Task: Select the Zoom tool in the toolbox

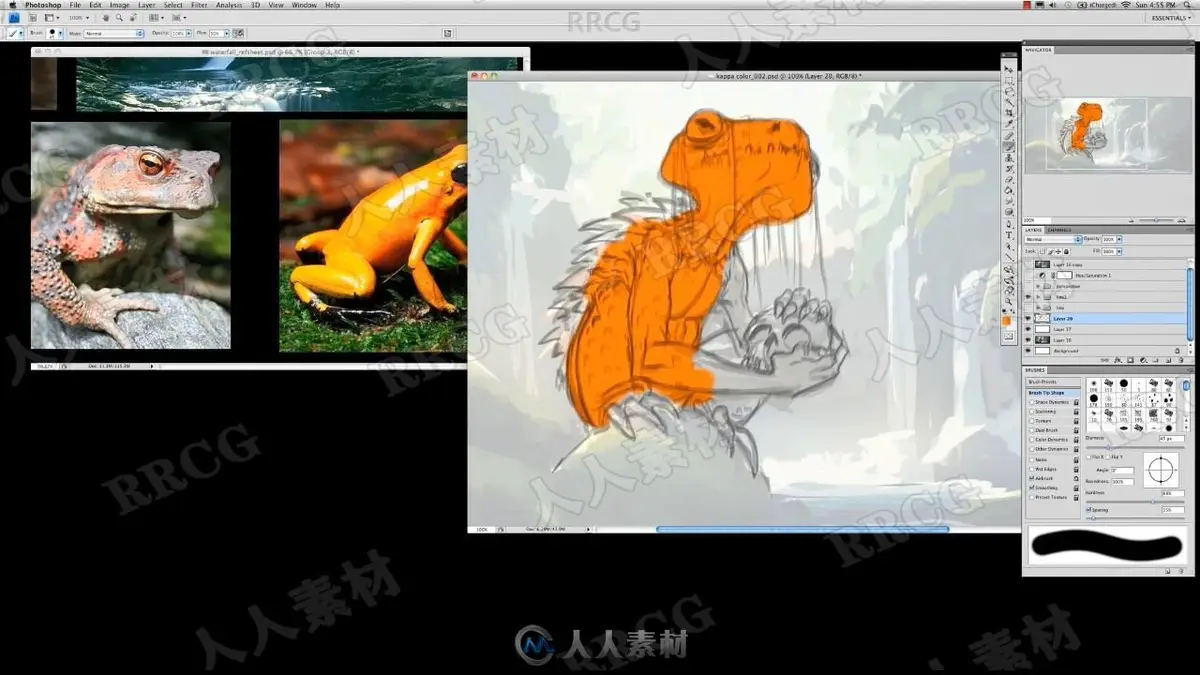Action: [1009, 302]
